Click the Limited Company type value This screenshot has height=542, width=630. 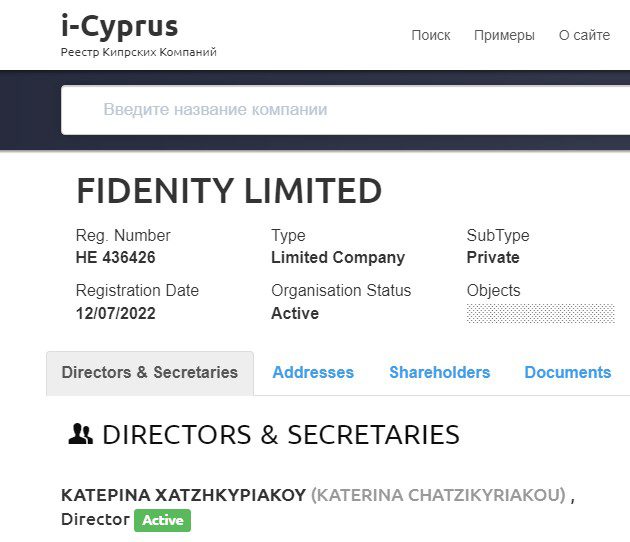338,258
